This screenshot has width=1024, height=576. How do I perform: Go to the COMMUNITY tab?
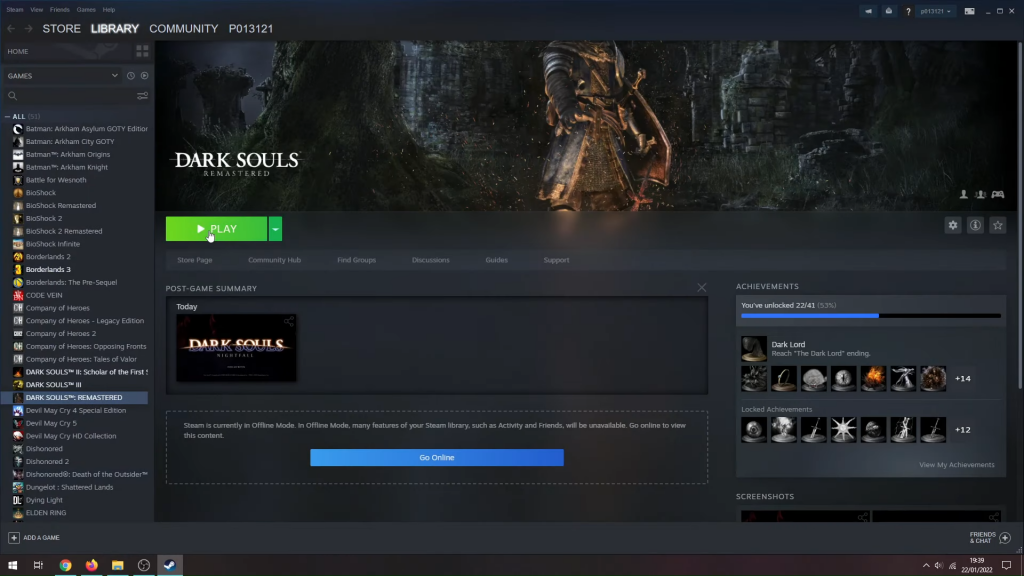coord(184,29)
